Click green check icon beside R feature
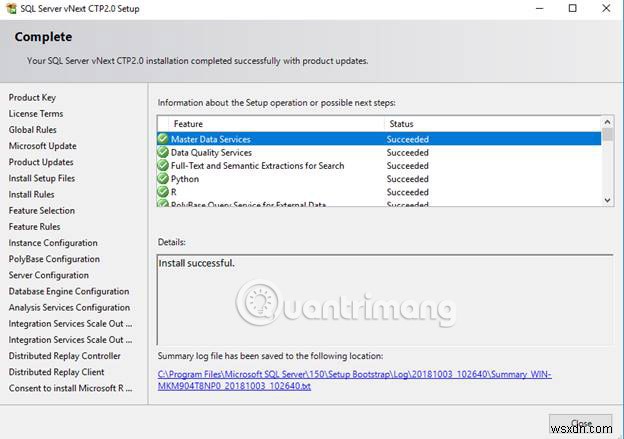The height and width of the screenshot is (439, 624). (x=163, y=191)
